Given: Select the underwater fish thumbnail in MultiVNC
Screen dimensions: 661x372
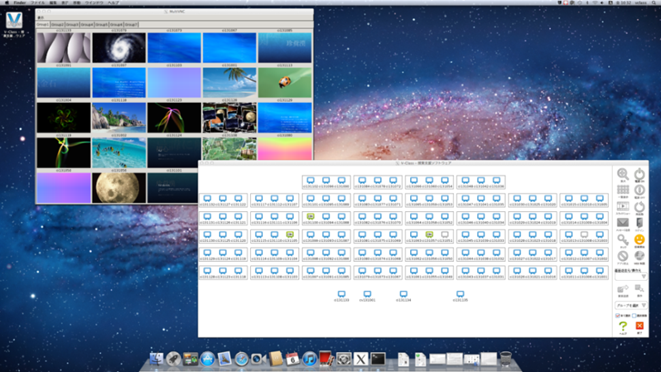Looking at the screenshot, I should coord(119,153).
